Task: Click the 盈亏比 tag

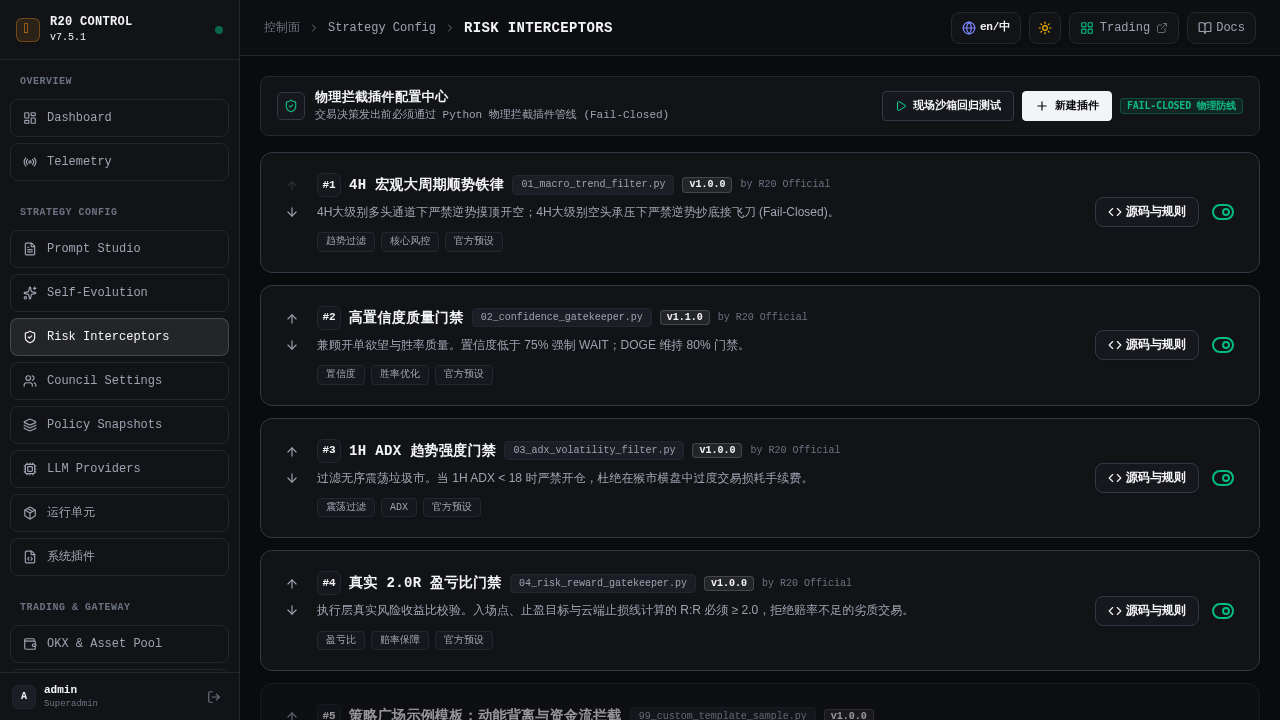Action: click(x=341, y=641)
